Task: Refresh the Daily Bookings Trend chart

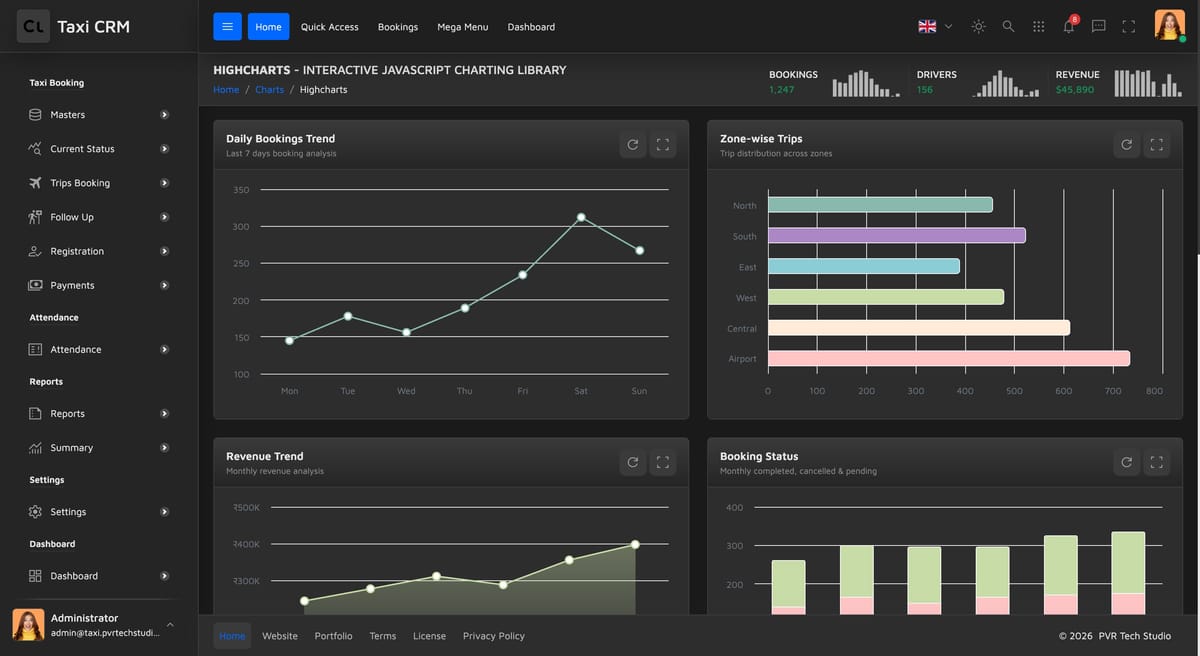Action: (632, 145)
